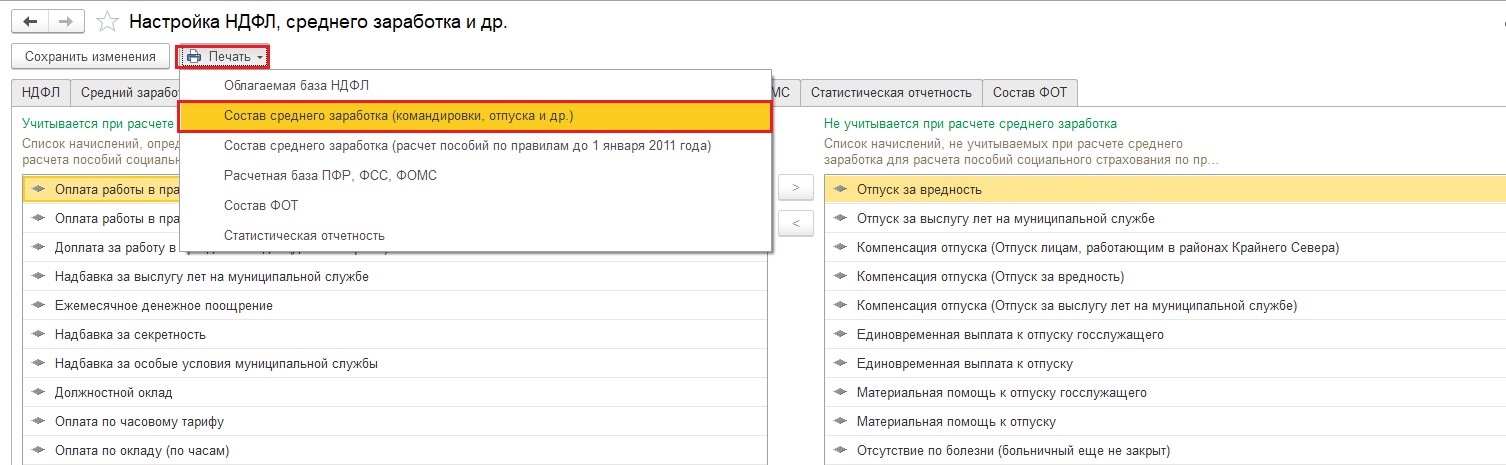1506x465 pixels.
Task: Click the back navigation arrow
Action: coord(30,21)
